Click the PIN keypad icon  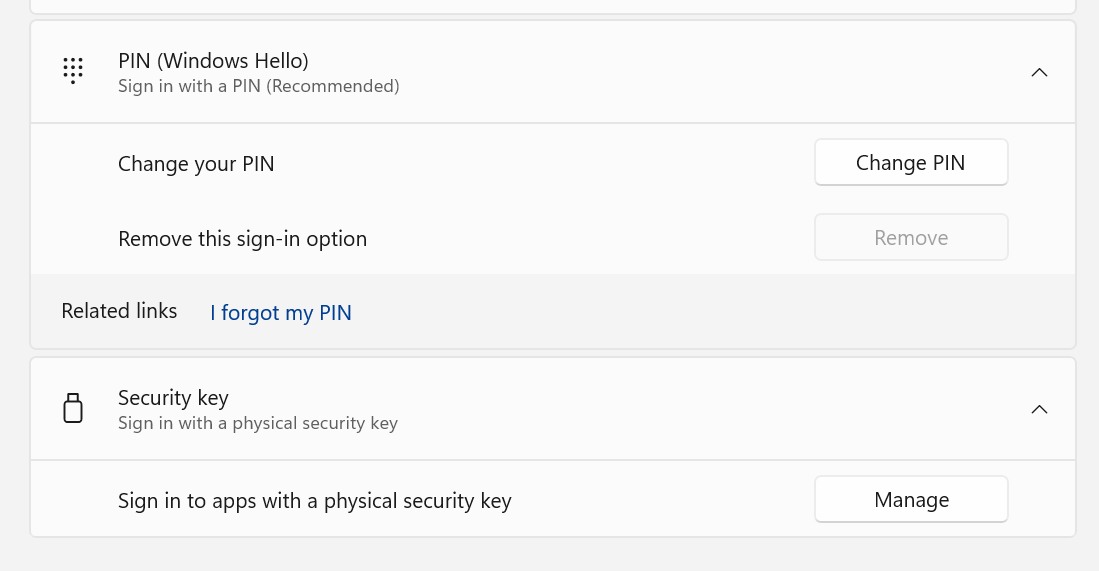pyautogui.click(x=73, y=71)
